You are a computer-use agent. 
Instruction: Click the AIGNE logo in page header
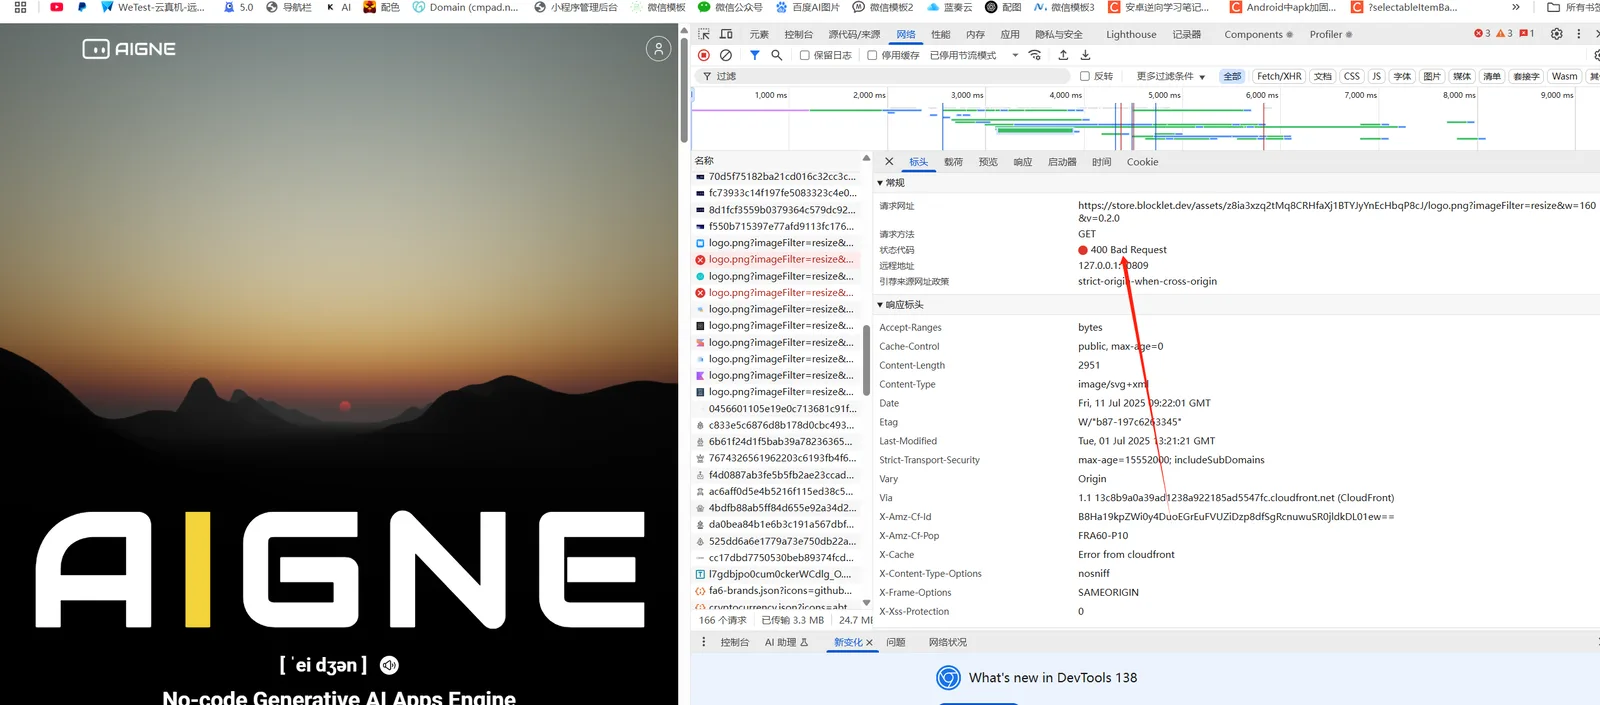[129, 49]
